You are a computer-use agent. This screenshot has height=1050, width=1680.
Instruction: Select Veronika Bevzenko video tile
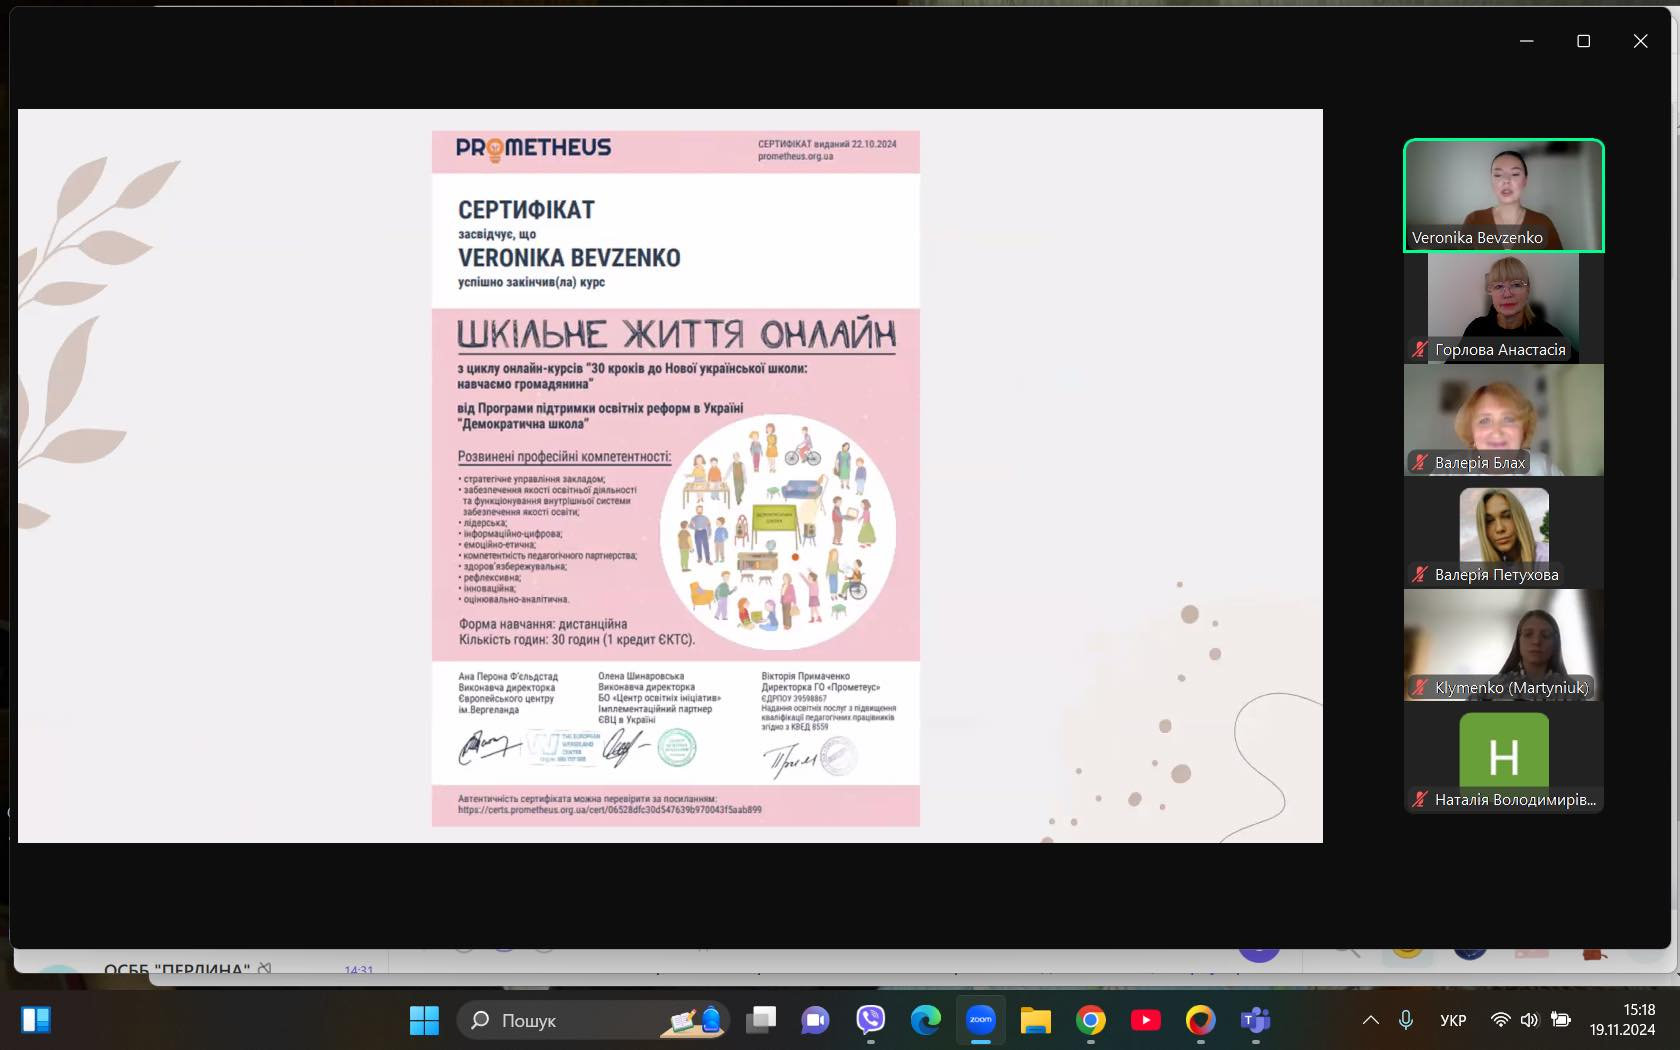(x=1504, y=195)
